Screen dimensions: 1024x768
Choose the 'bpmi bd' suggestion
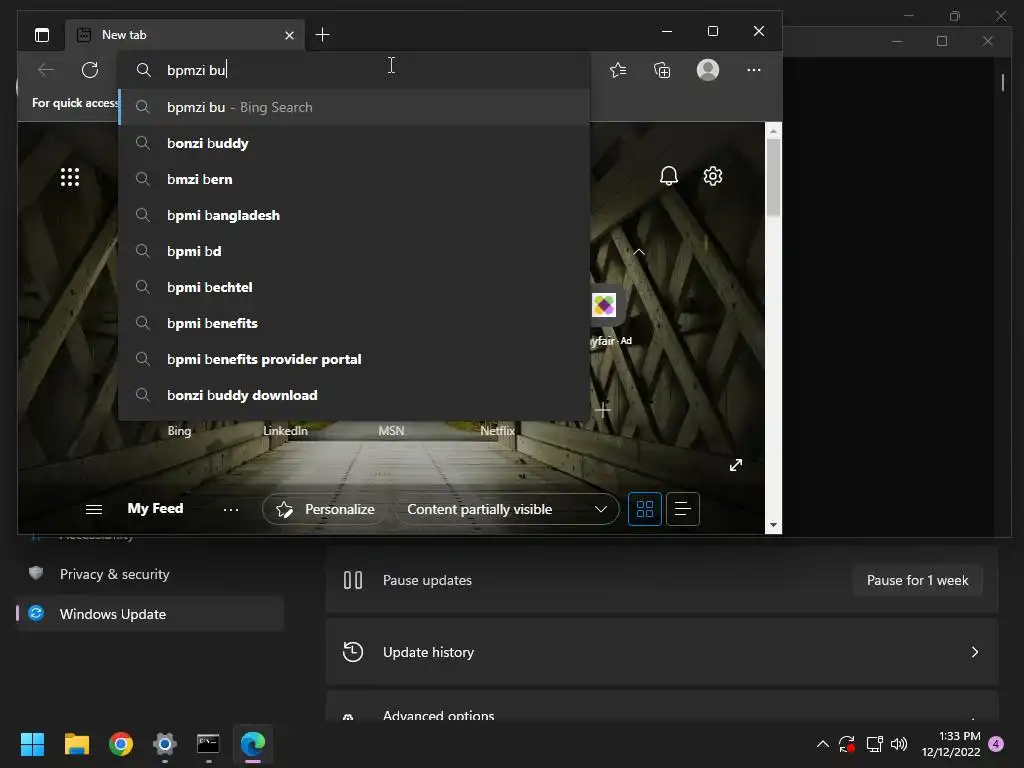[355, 251]
